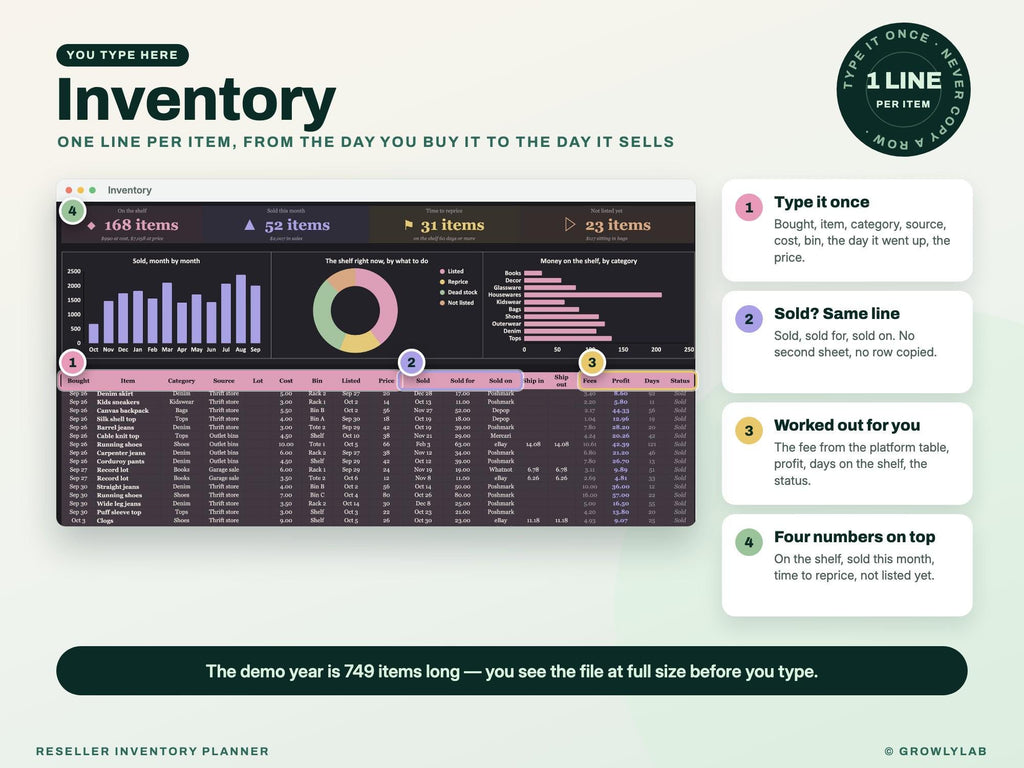Click the '31 items' time to reprice figure
Screen dimensions: 1024x768
tap(453, 225)
